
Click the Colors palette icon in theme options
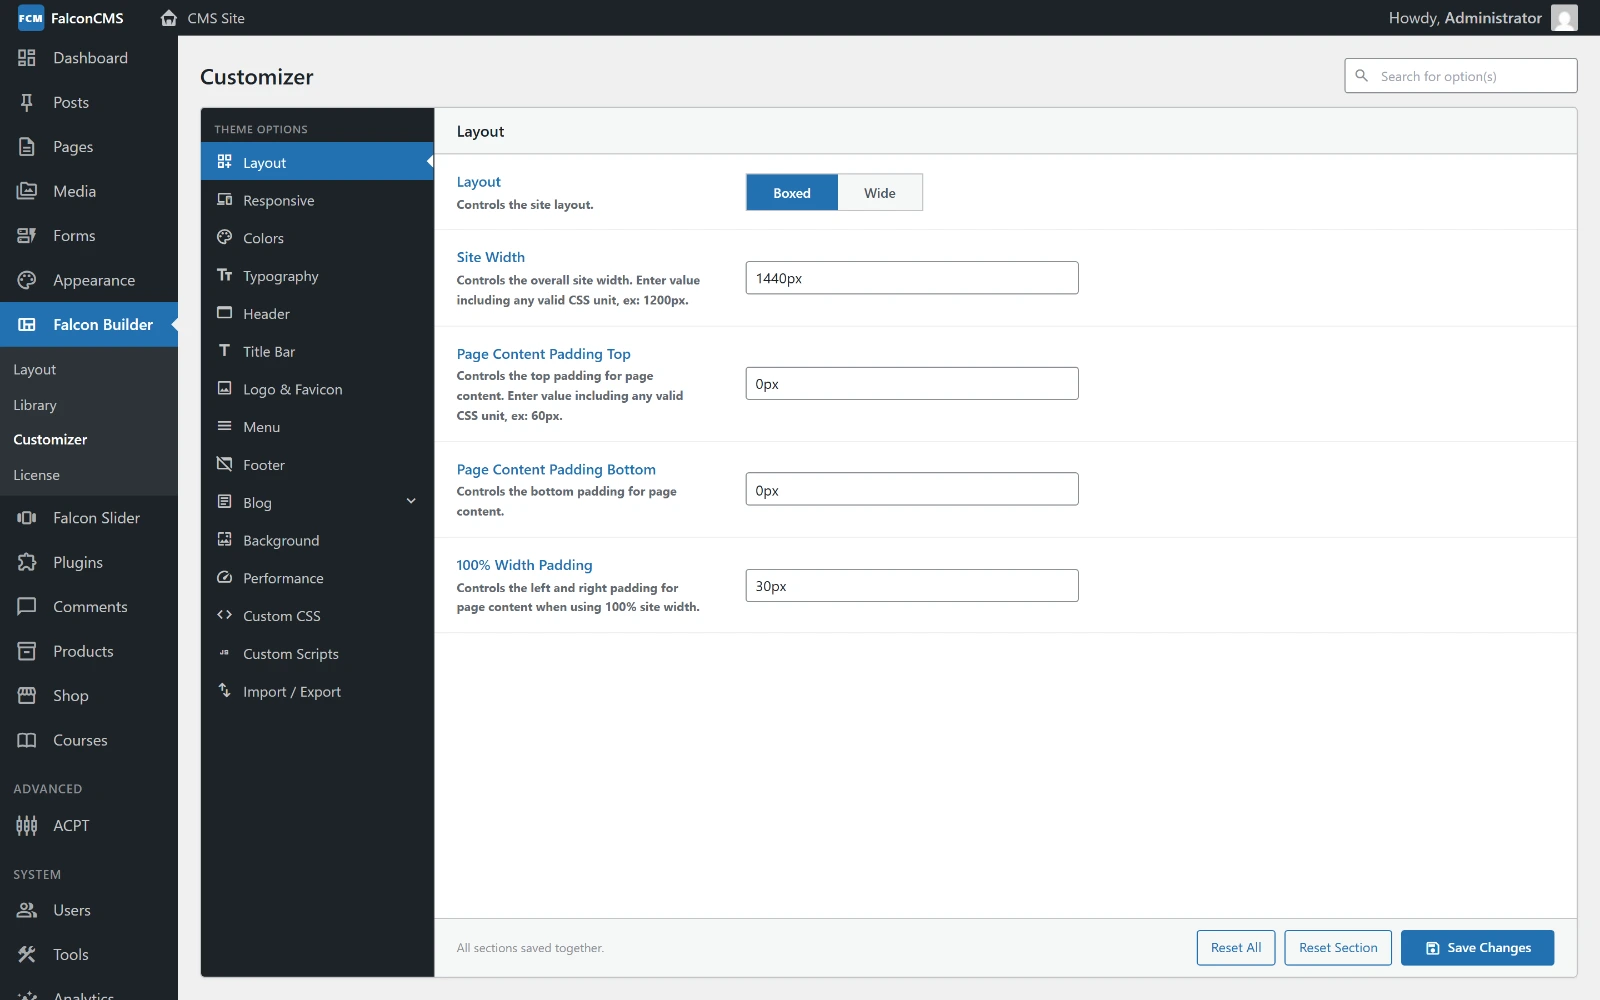click(x=225, y=238)
